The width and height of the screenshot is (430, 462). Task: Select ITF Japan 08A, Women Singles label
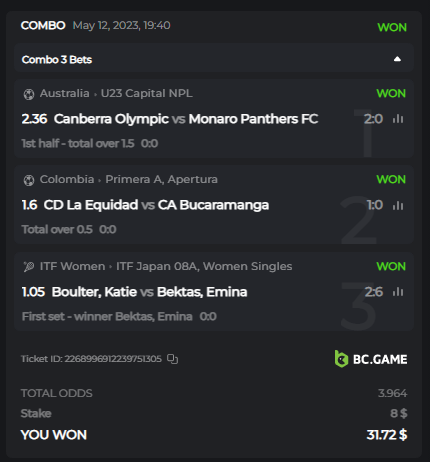tap(204, 266)
